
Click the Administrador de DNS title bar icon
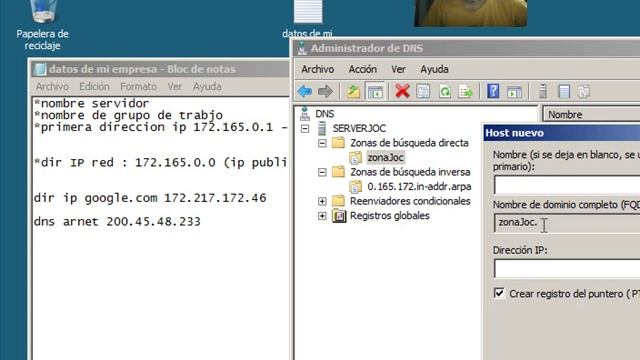click(x=302, y=48)
